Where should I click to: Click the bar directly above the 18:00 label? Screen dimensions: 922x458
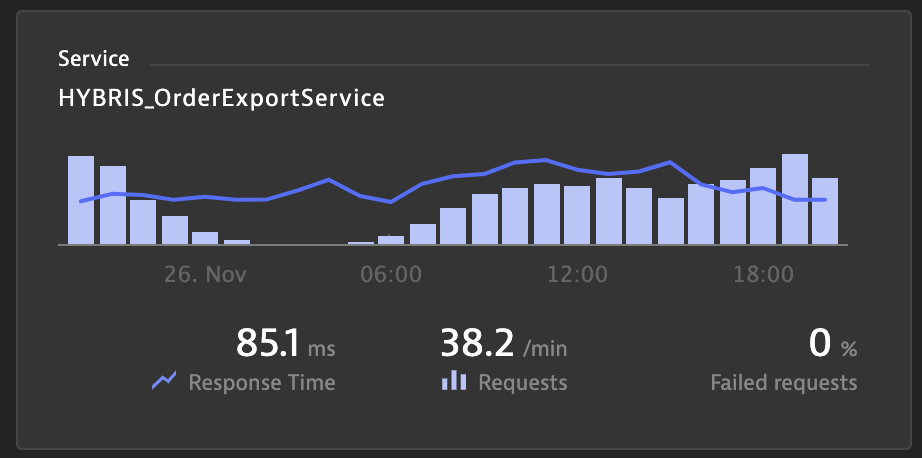click(x=763, y=206)
